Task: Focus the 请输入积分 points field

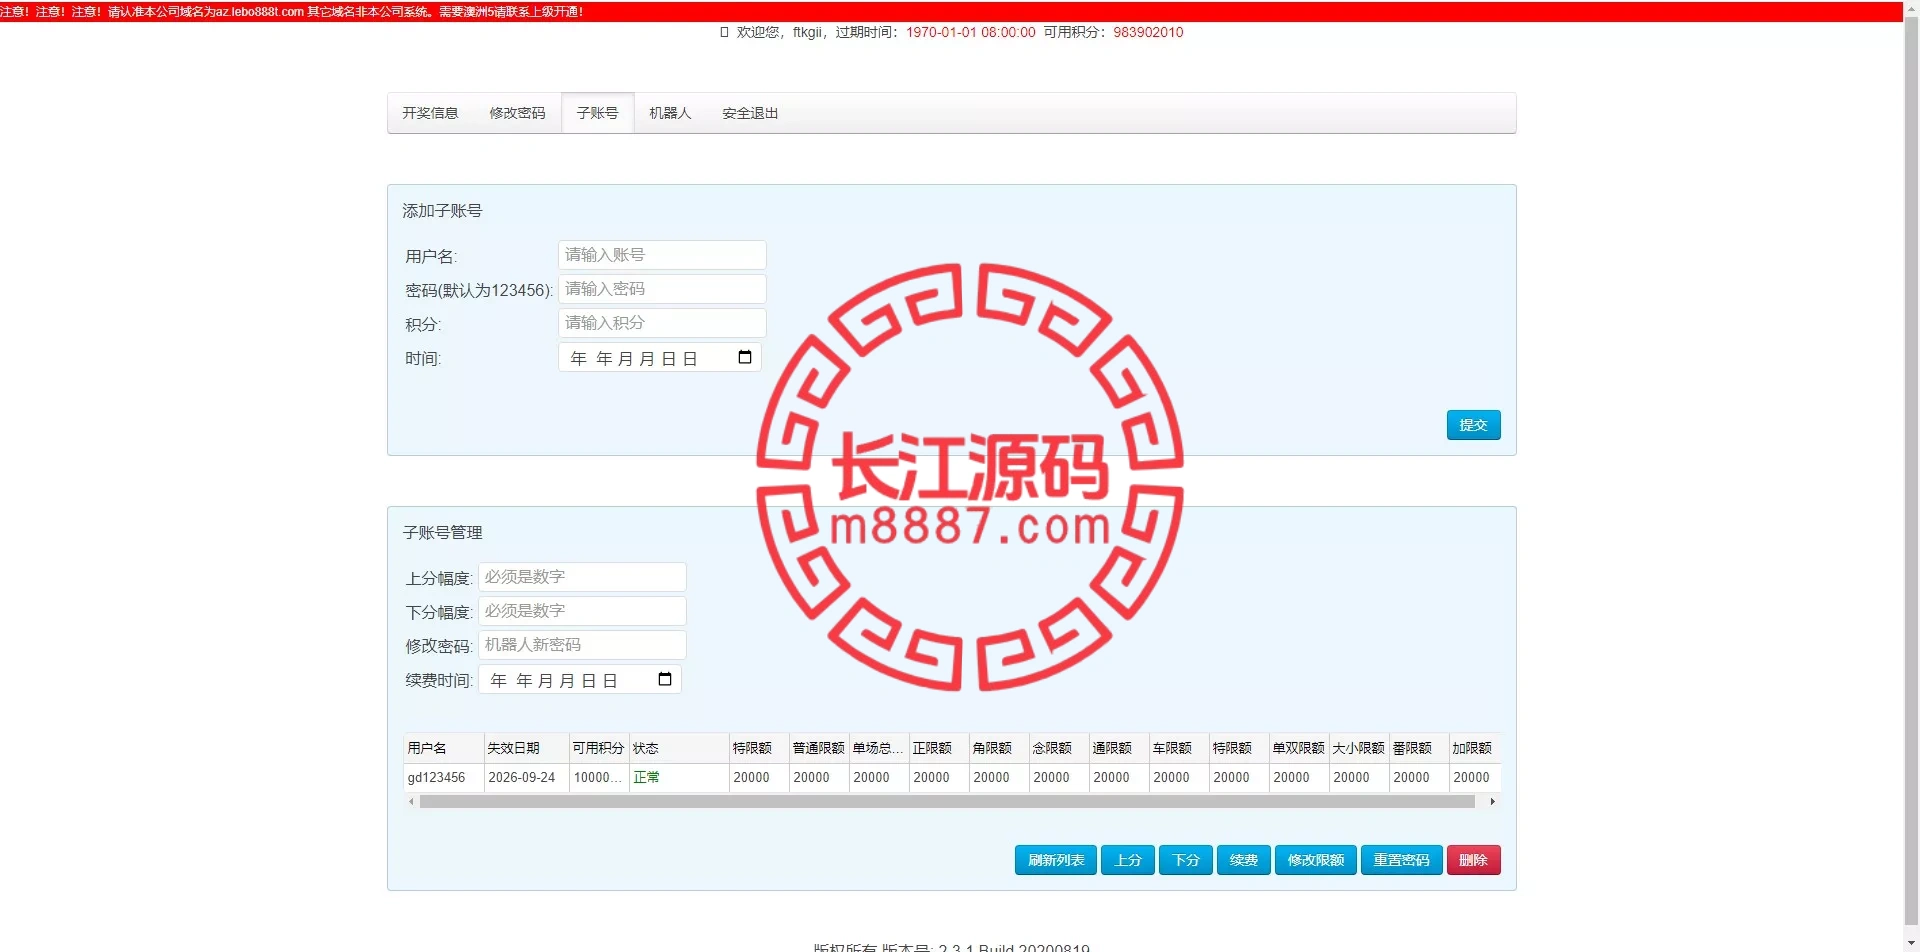Action: point(662,323)
